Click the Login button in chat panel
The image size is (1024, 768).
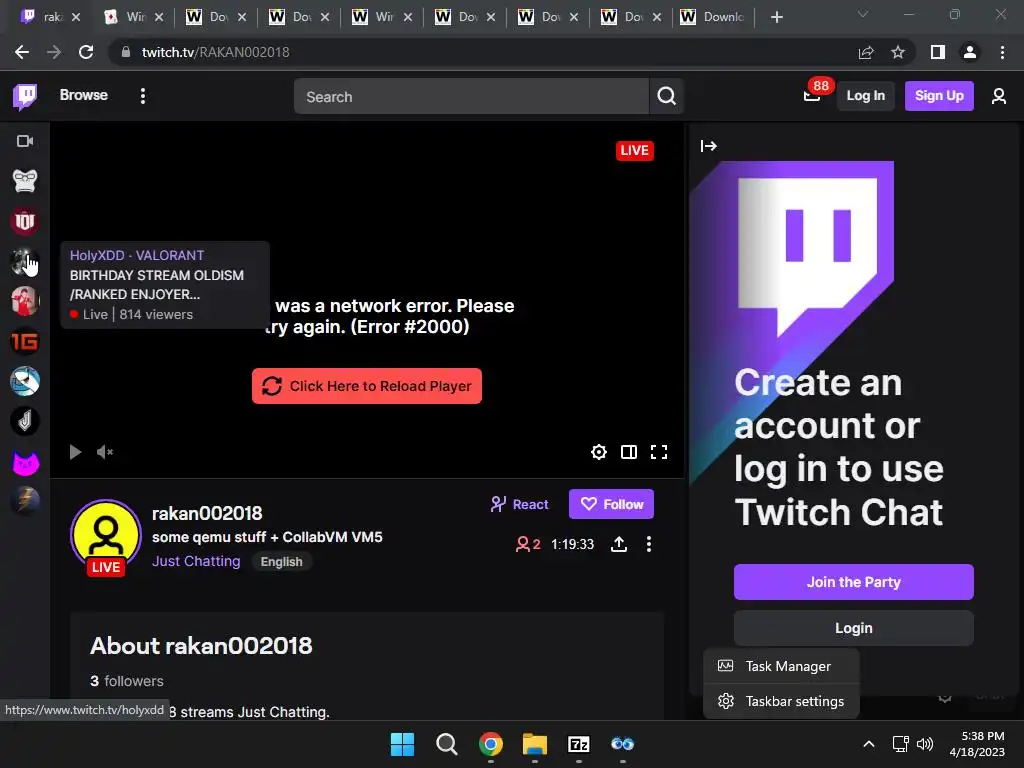[854, 628]
